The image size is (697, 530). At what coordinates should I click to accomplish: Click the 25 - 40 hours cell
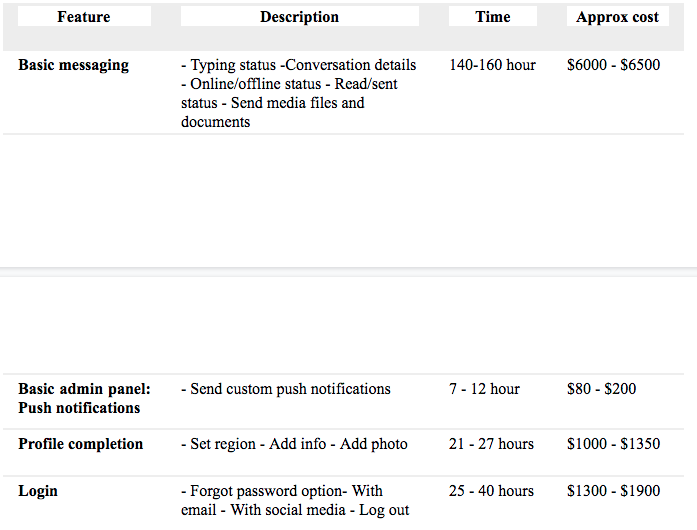coord(491,491)
